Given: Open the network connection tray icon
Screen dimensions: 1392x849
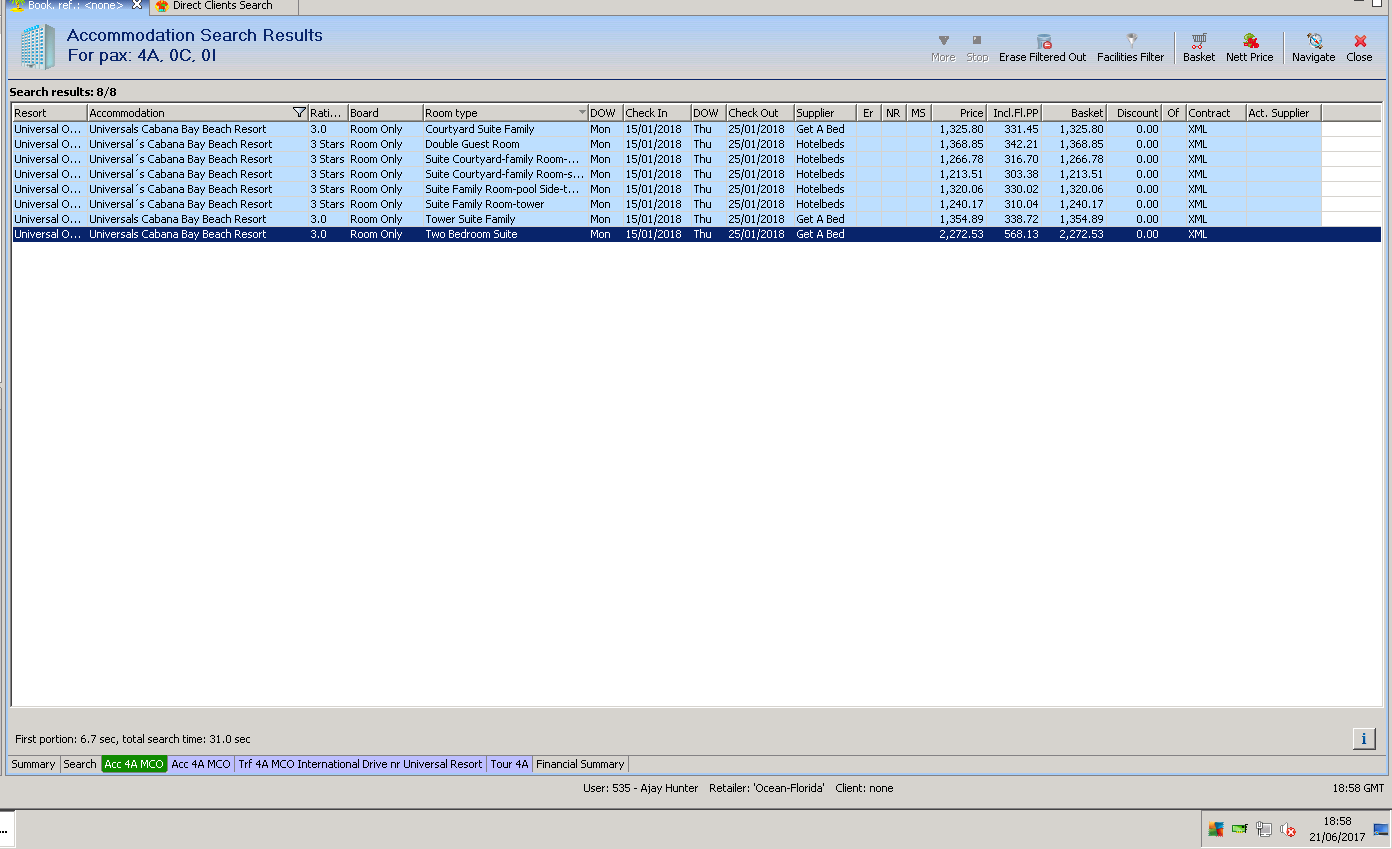Looking at the screenshot, I should point(1264,829).
